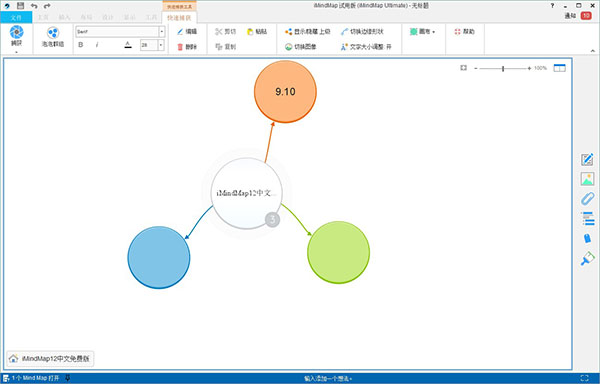Click the zoom slider handle
This screenshot has height=384, width=600.
(503, 68)
